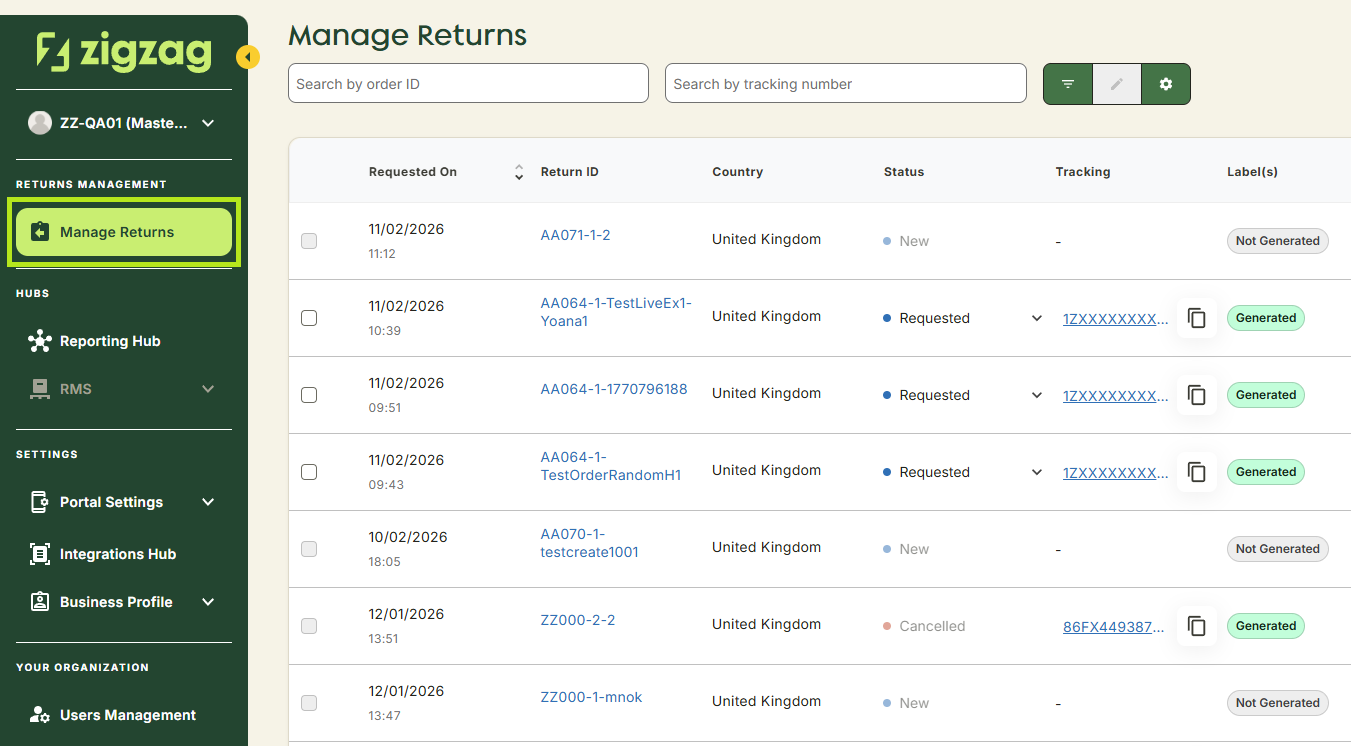Screen dimensions: 1351x746
Task: Click the Search by order ID field
Action: 468,84
